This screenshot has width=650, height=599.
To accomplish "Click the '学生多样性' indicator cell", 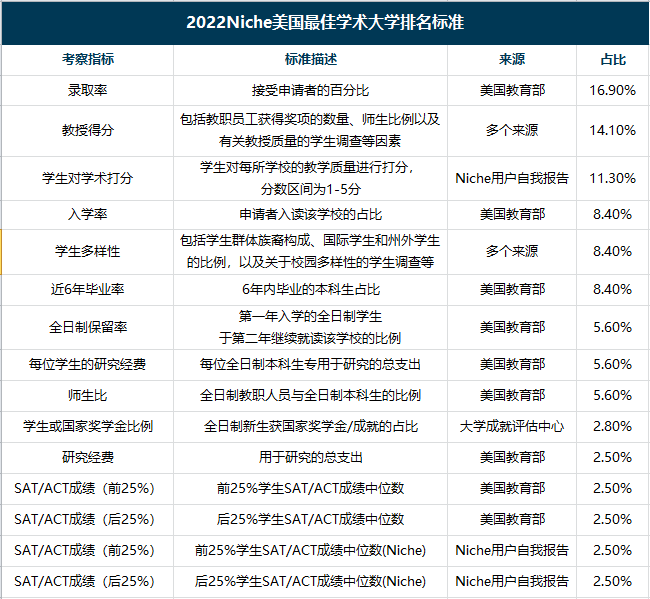I will click(x=87, y=251).
